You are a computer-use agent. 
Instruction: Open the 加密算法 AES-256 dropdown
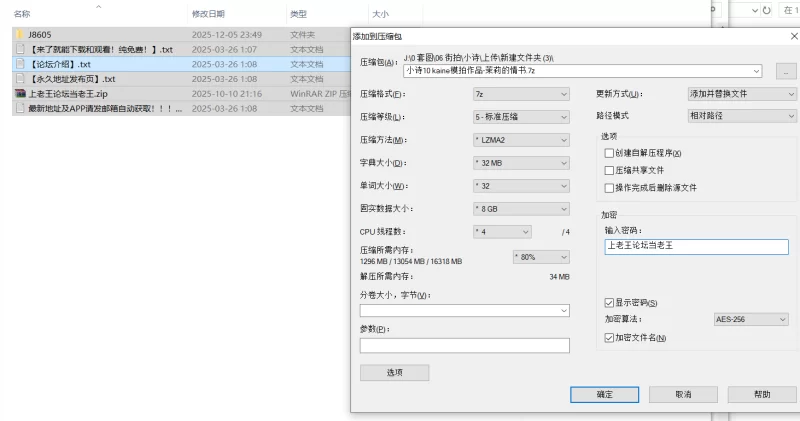click(750, 320)
